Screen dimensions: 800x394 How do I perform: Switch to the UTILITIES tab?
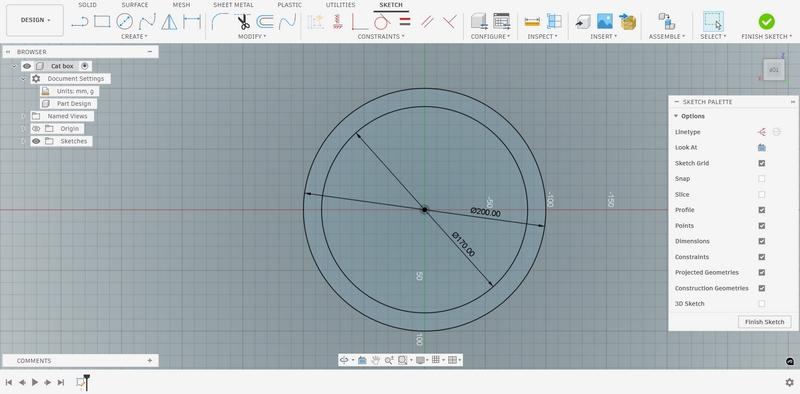(x=340, y=5)
